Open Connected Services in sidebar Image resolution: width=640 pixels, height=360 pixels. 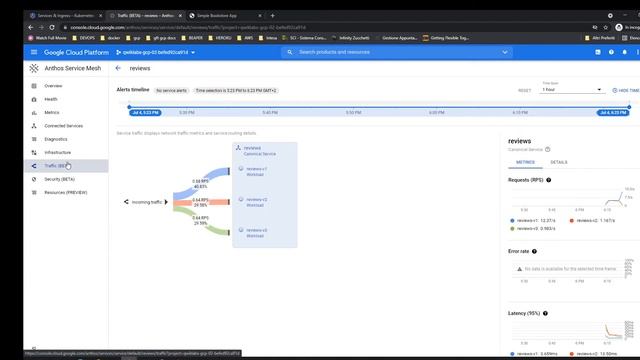point(64,126)
